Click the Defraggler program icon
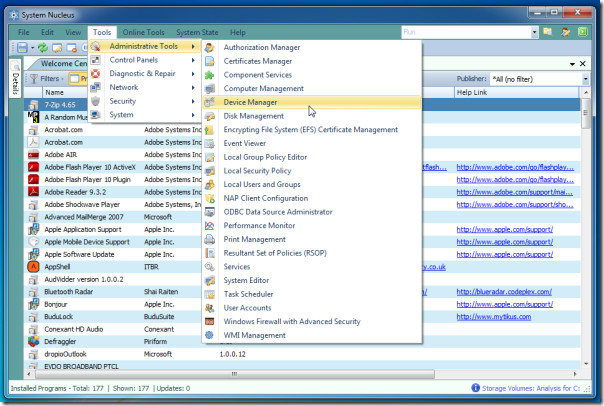 pos(34,341)
